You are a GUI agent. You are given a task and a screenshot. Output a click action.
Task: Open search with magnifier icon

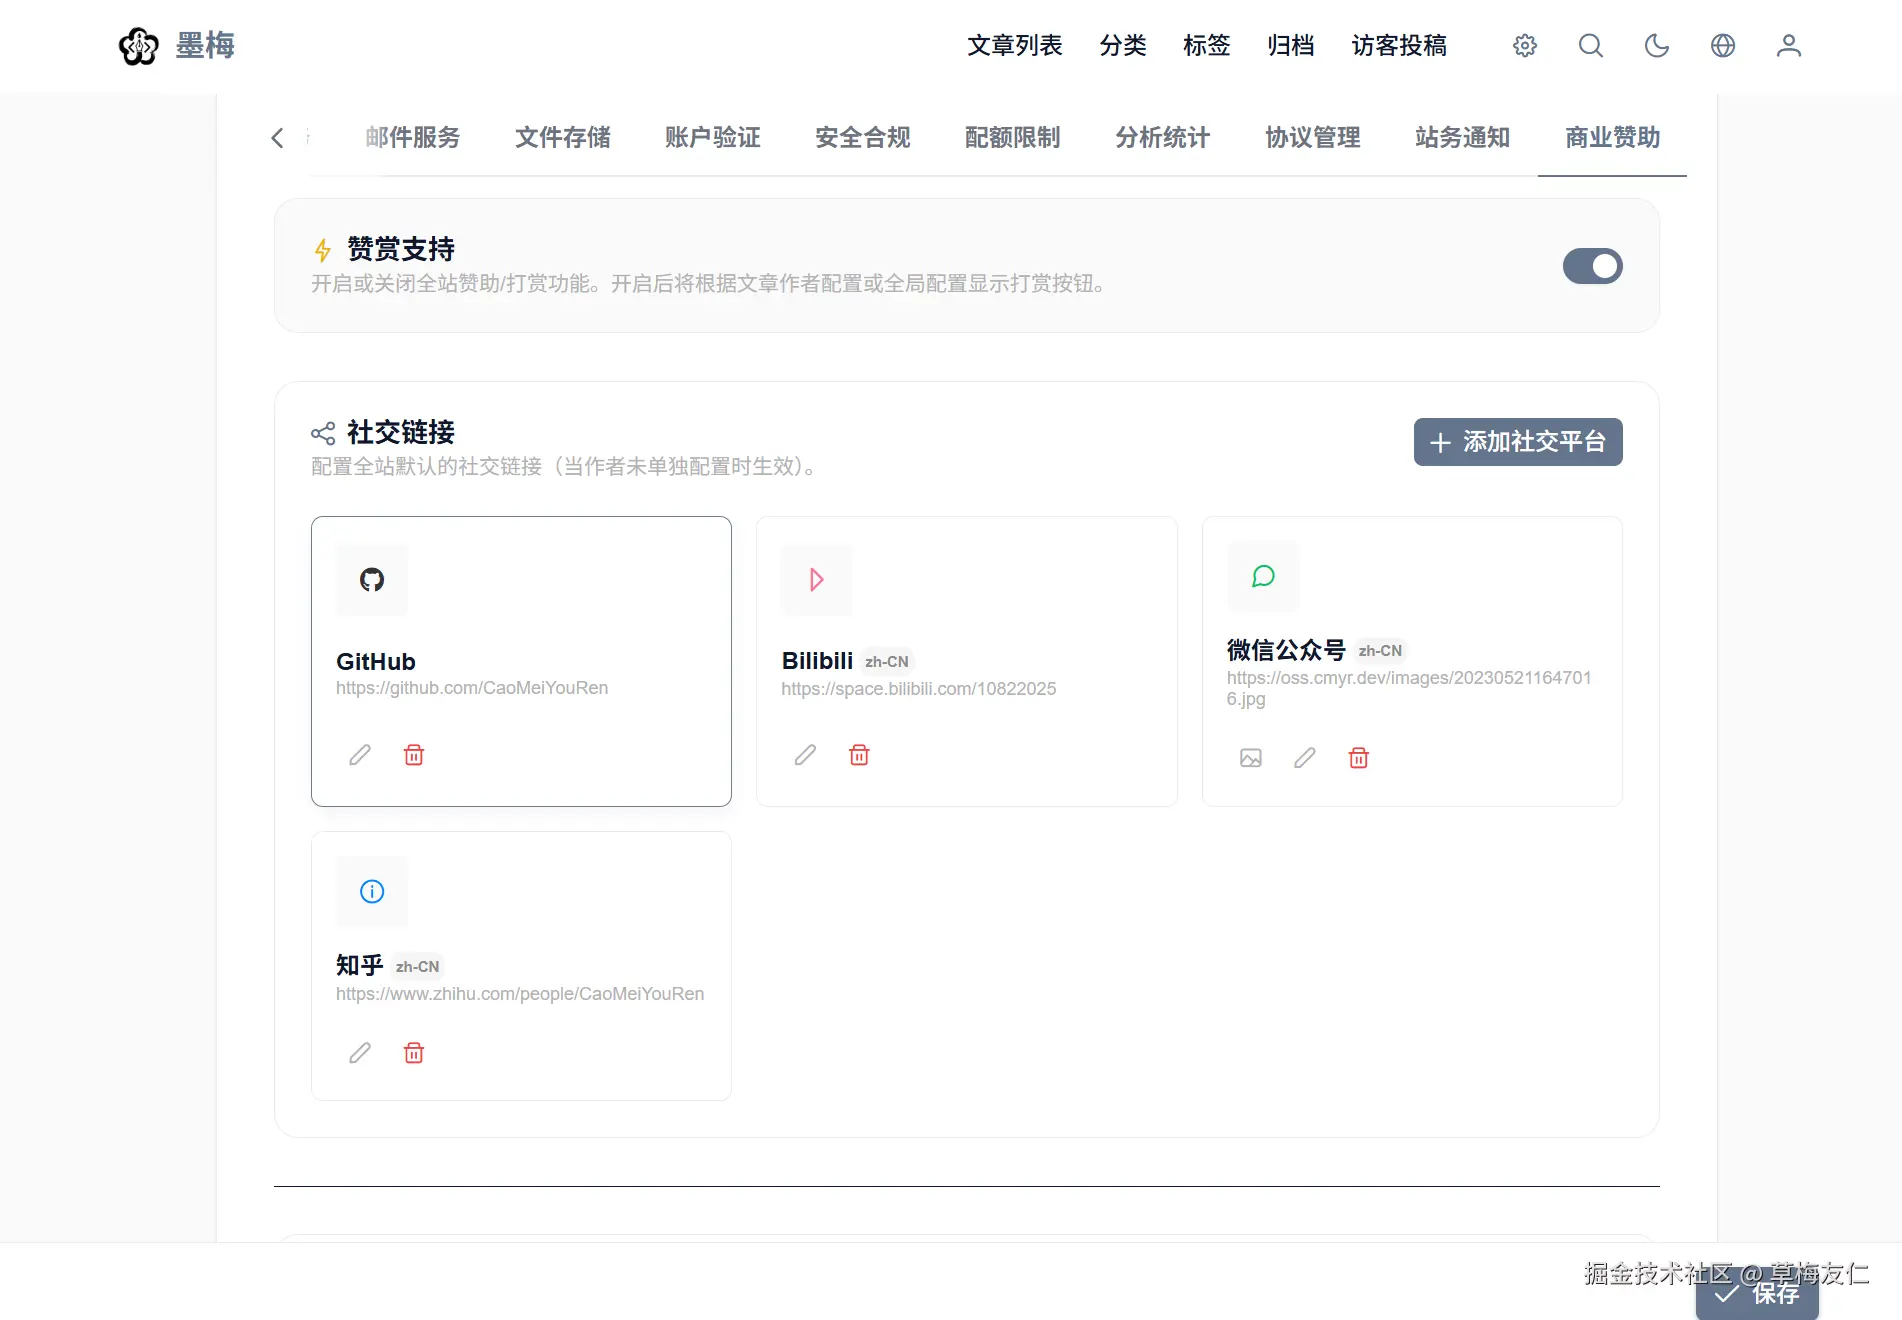1591,46
